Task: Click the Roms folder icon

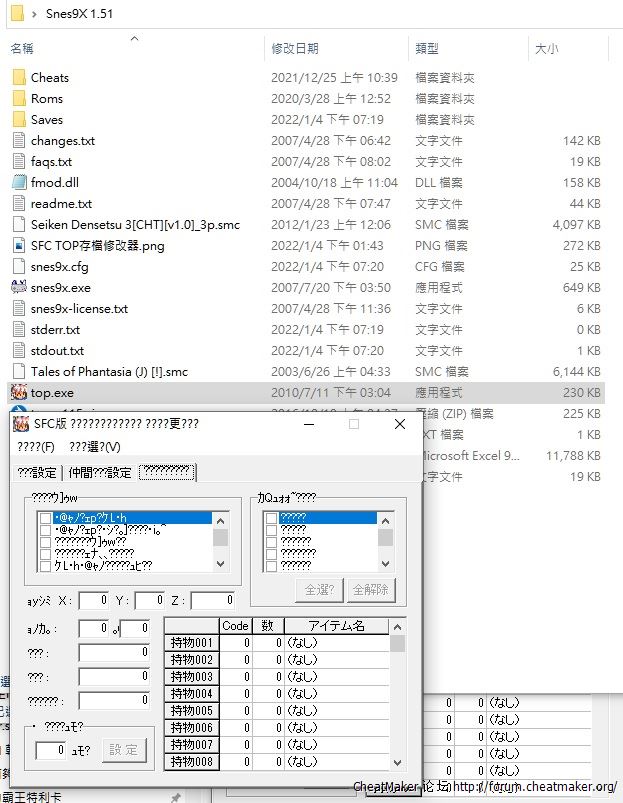Action: tap(18, 99)
